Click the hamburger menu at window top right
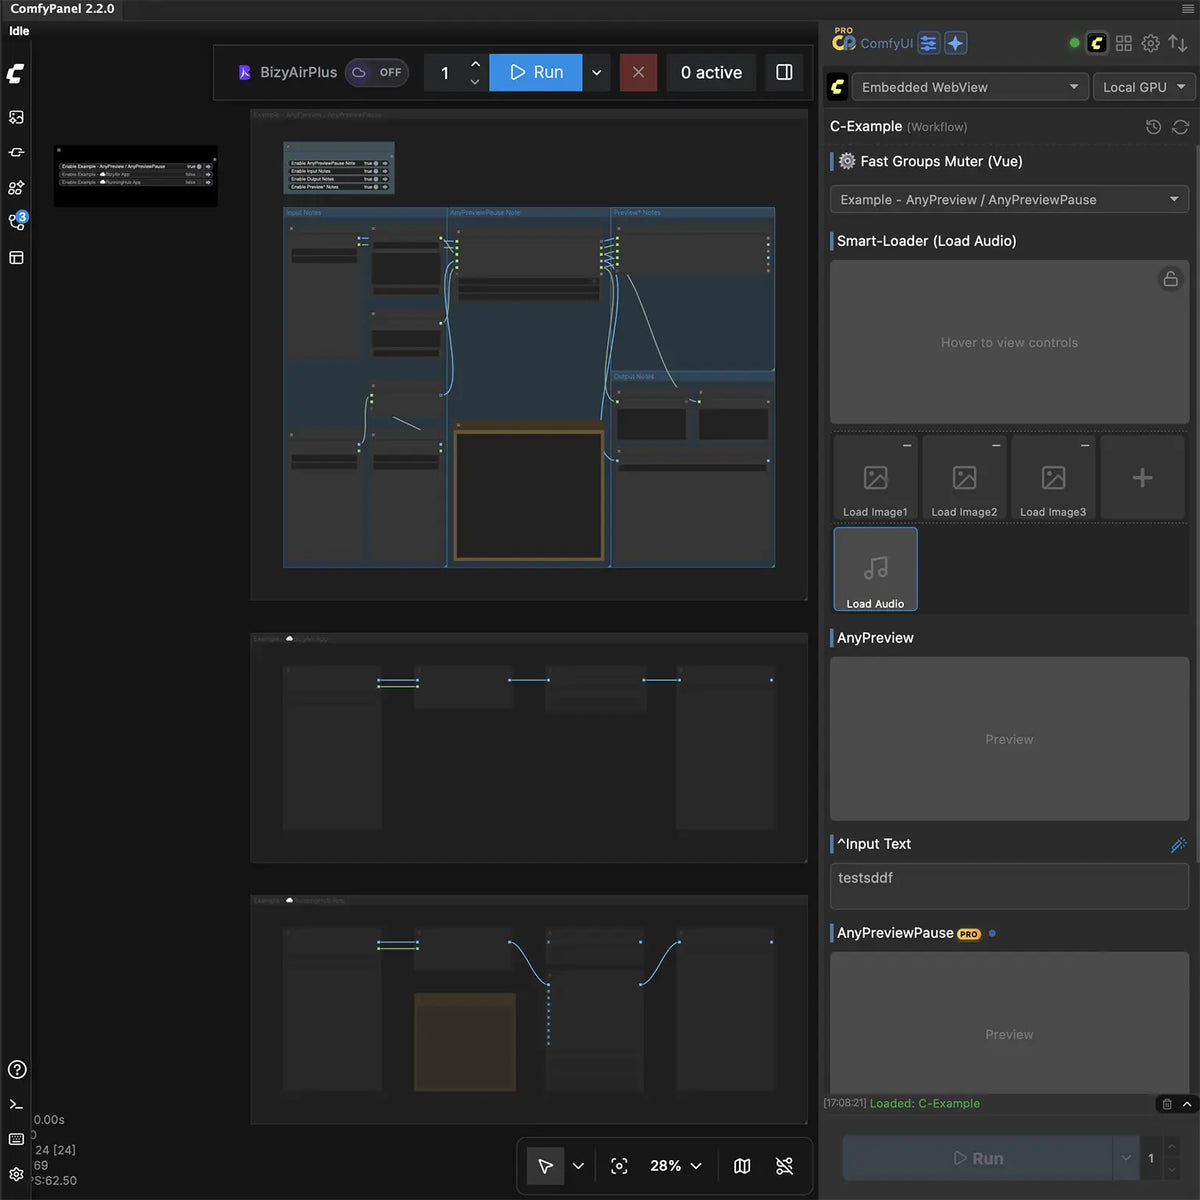 [x=1187, y=9]
